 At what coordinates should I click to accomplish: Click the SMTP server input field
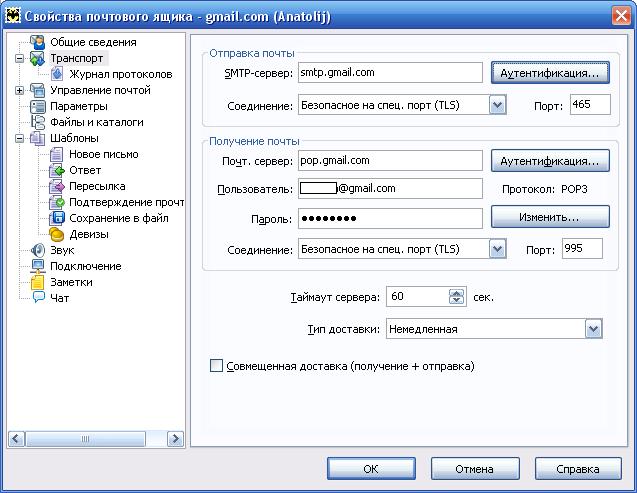(390, 73)
